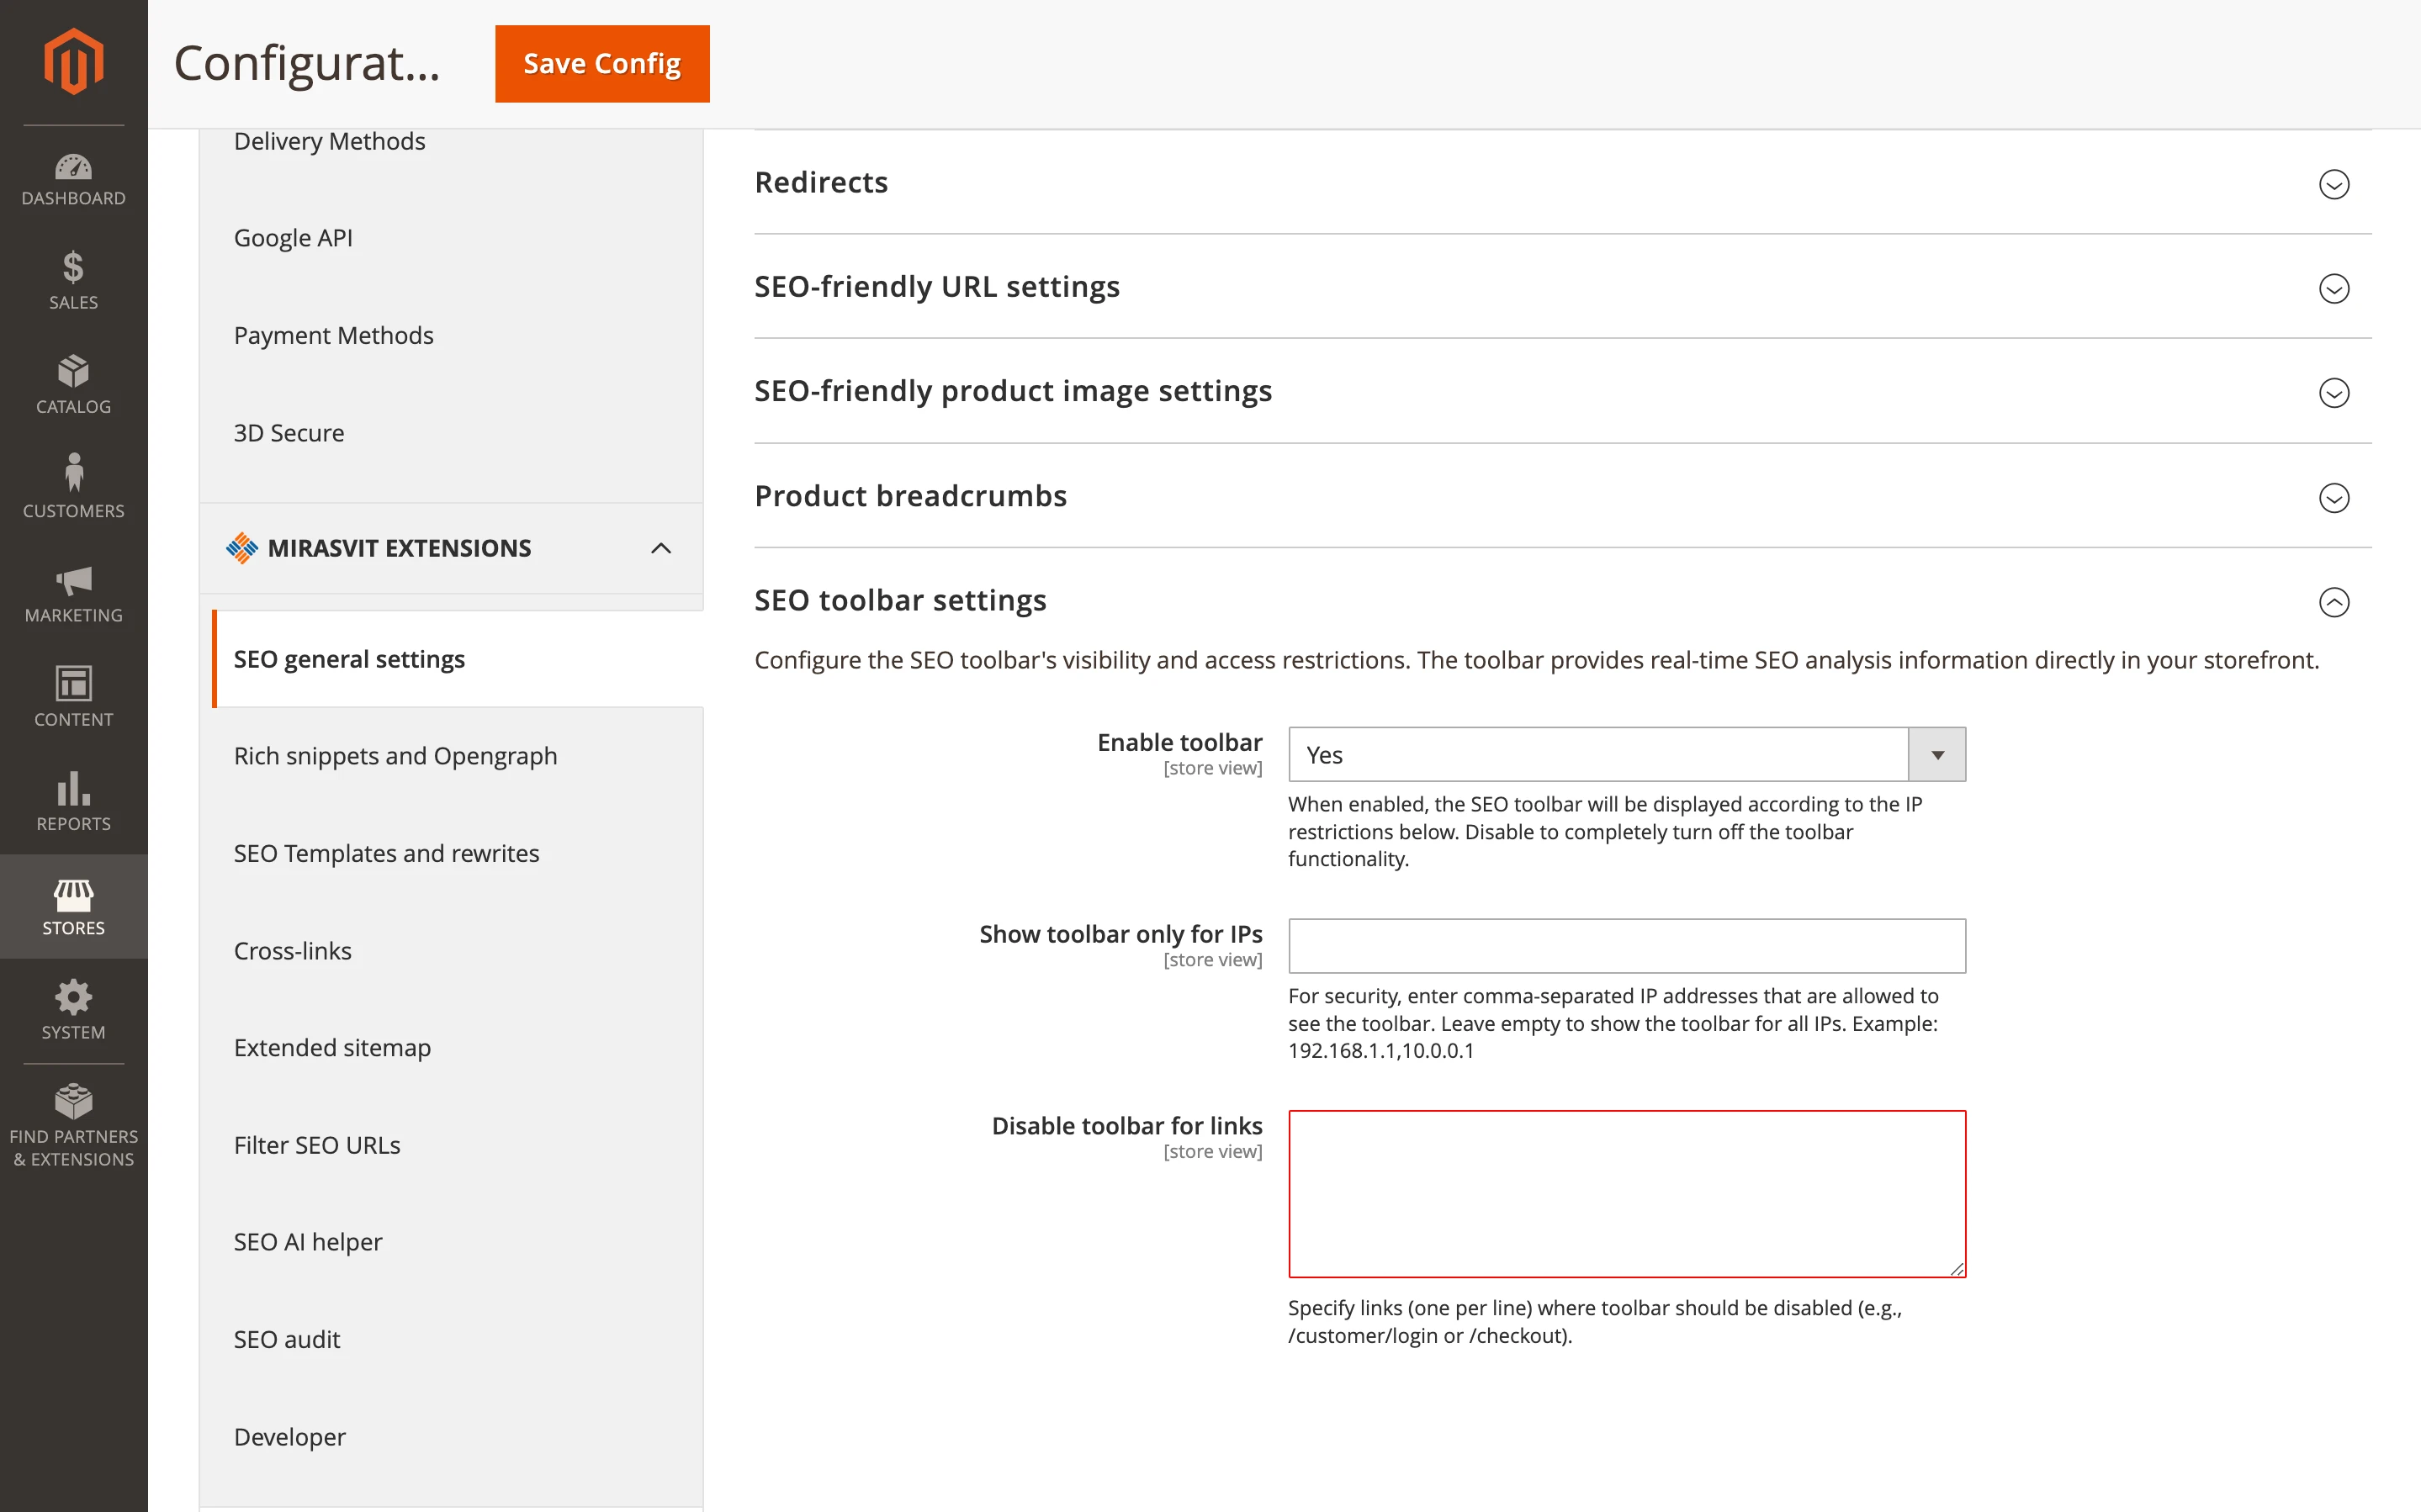Viewport: 2421px width, 1512px height.
Task: Open the Marketing sidebar panel
Action: [73, 596]
